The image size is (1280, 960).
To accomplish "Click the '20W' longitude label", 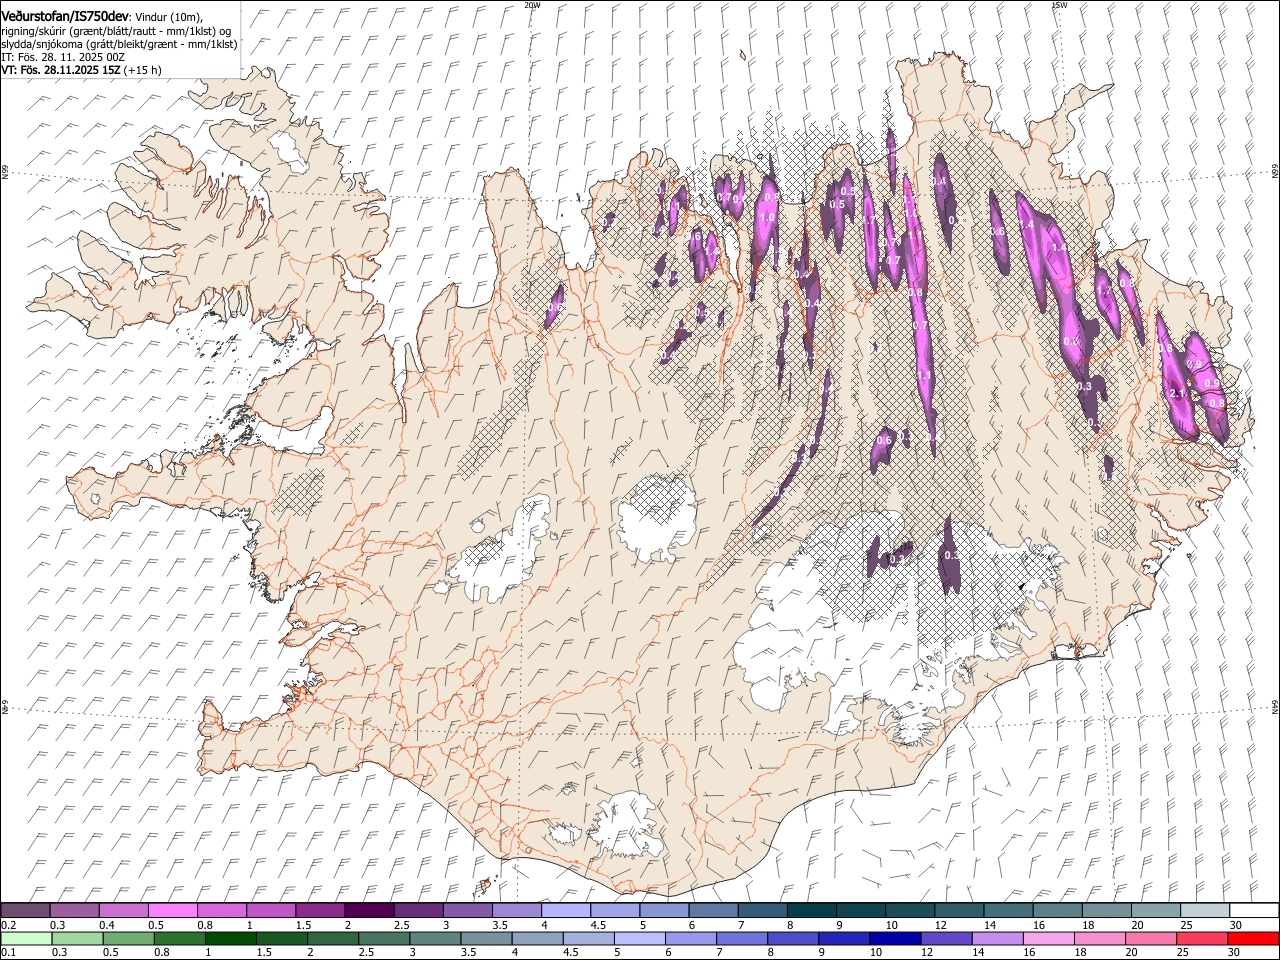I will pos(532,5).
